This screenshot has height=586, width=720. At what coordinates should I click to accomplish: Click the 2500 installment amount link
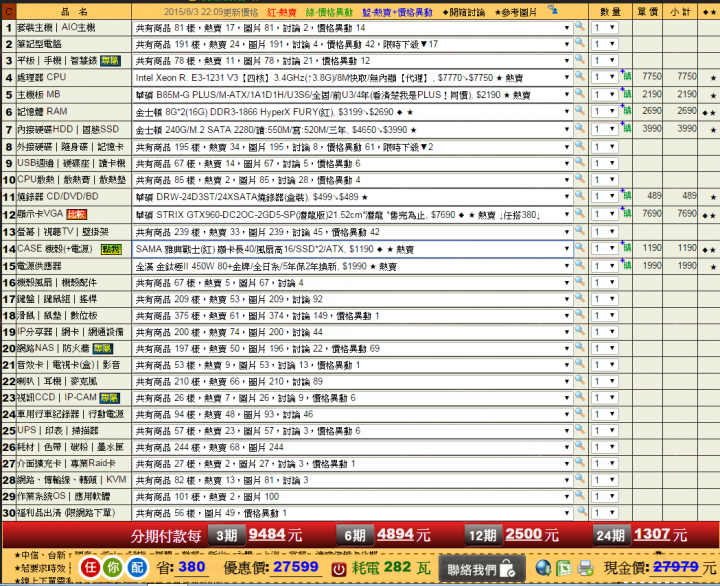tap(523, 535)
